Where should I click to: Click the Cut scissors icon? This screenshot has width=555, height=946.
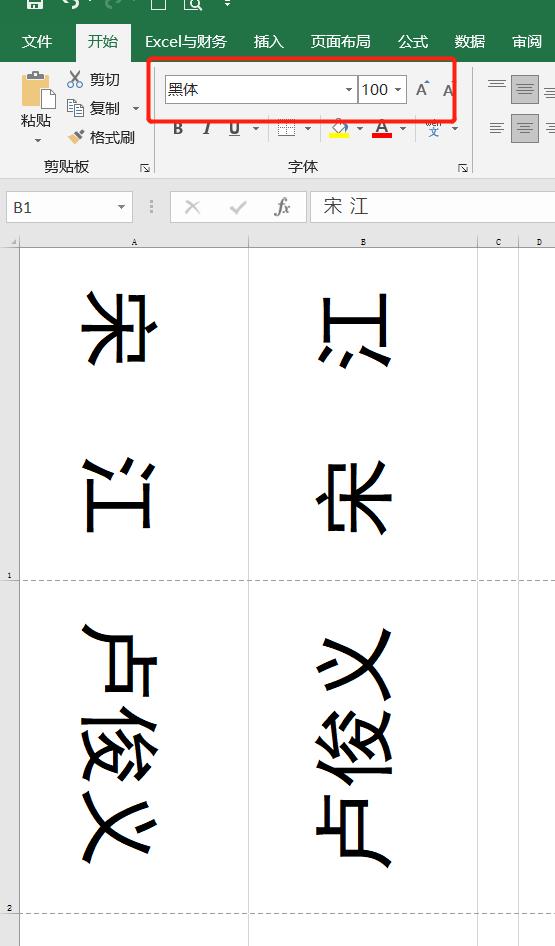tap(75, 79)
